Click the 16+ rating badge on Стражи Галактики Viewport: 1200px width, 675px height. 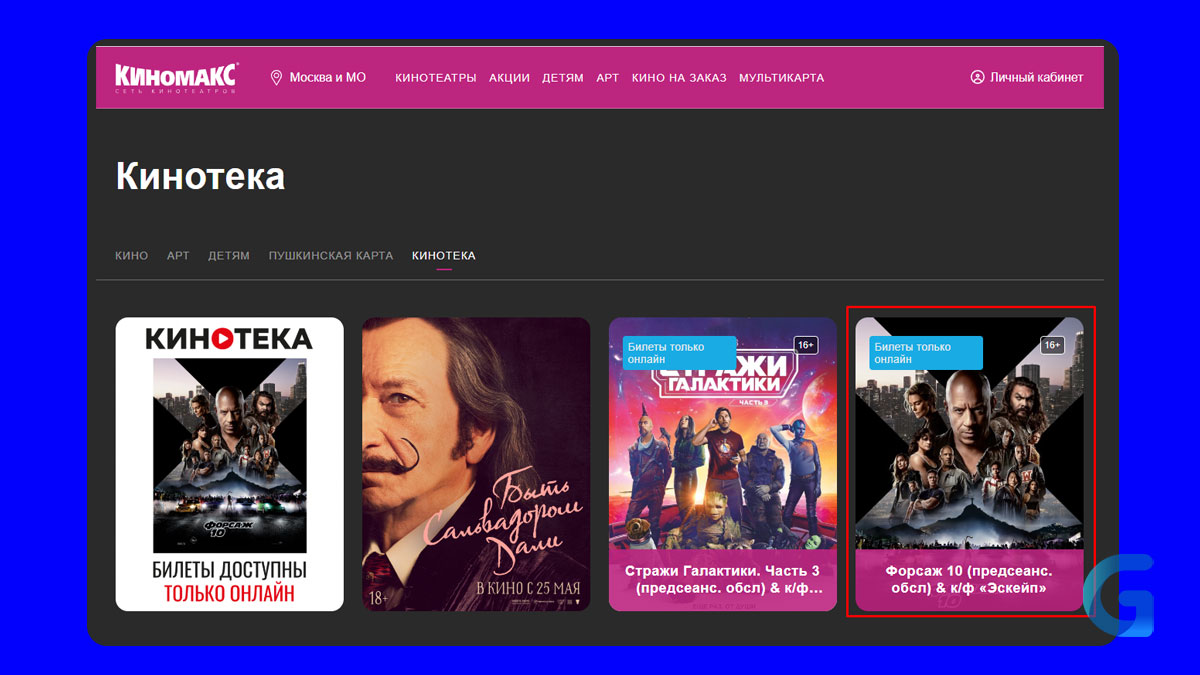[806, 345]
